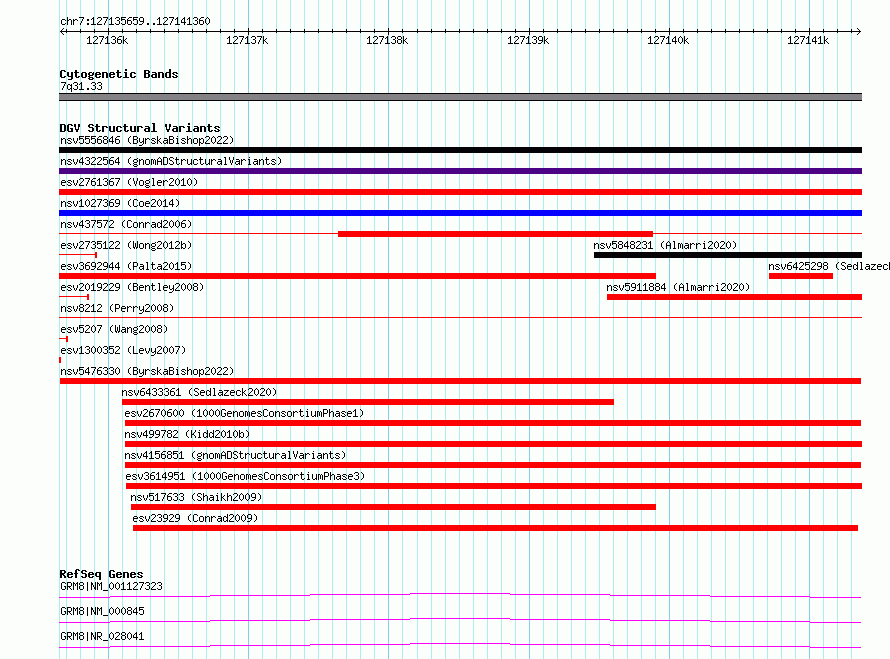The width and height of the screenshot is (890, 659).
Task: Open nsv517633 (Shaikh2009) variant label
Action: point(196,497)
